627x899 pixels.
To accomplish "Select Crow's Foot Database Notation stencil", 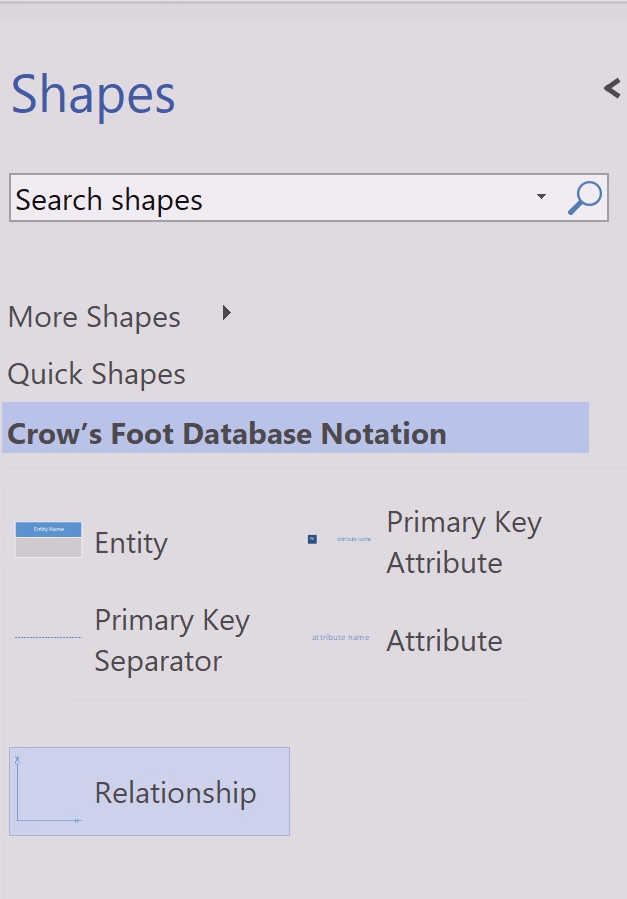I will [295, 428].
